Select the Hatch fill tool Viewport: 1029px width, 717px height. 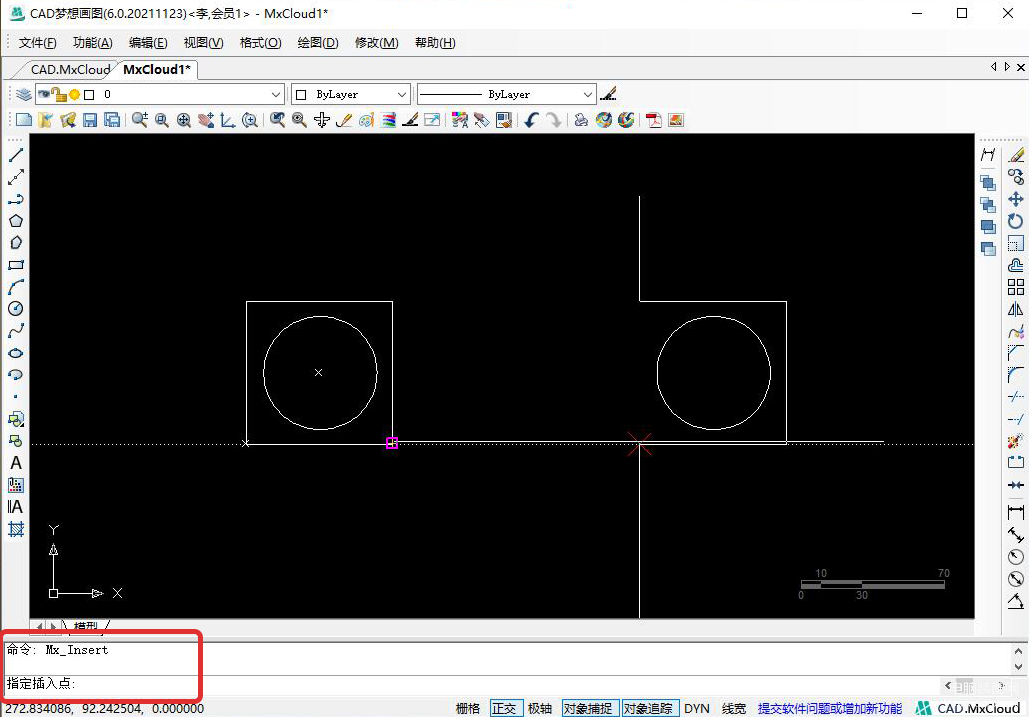16,529
